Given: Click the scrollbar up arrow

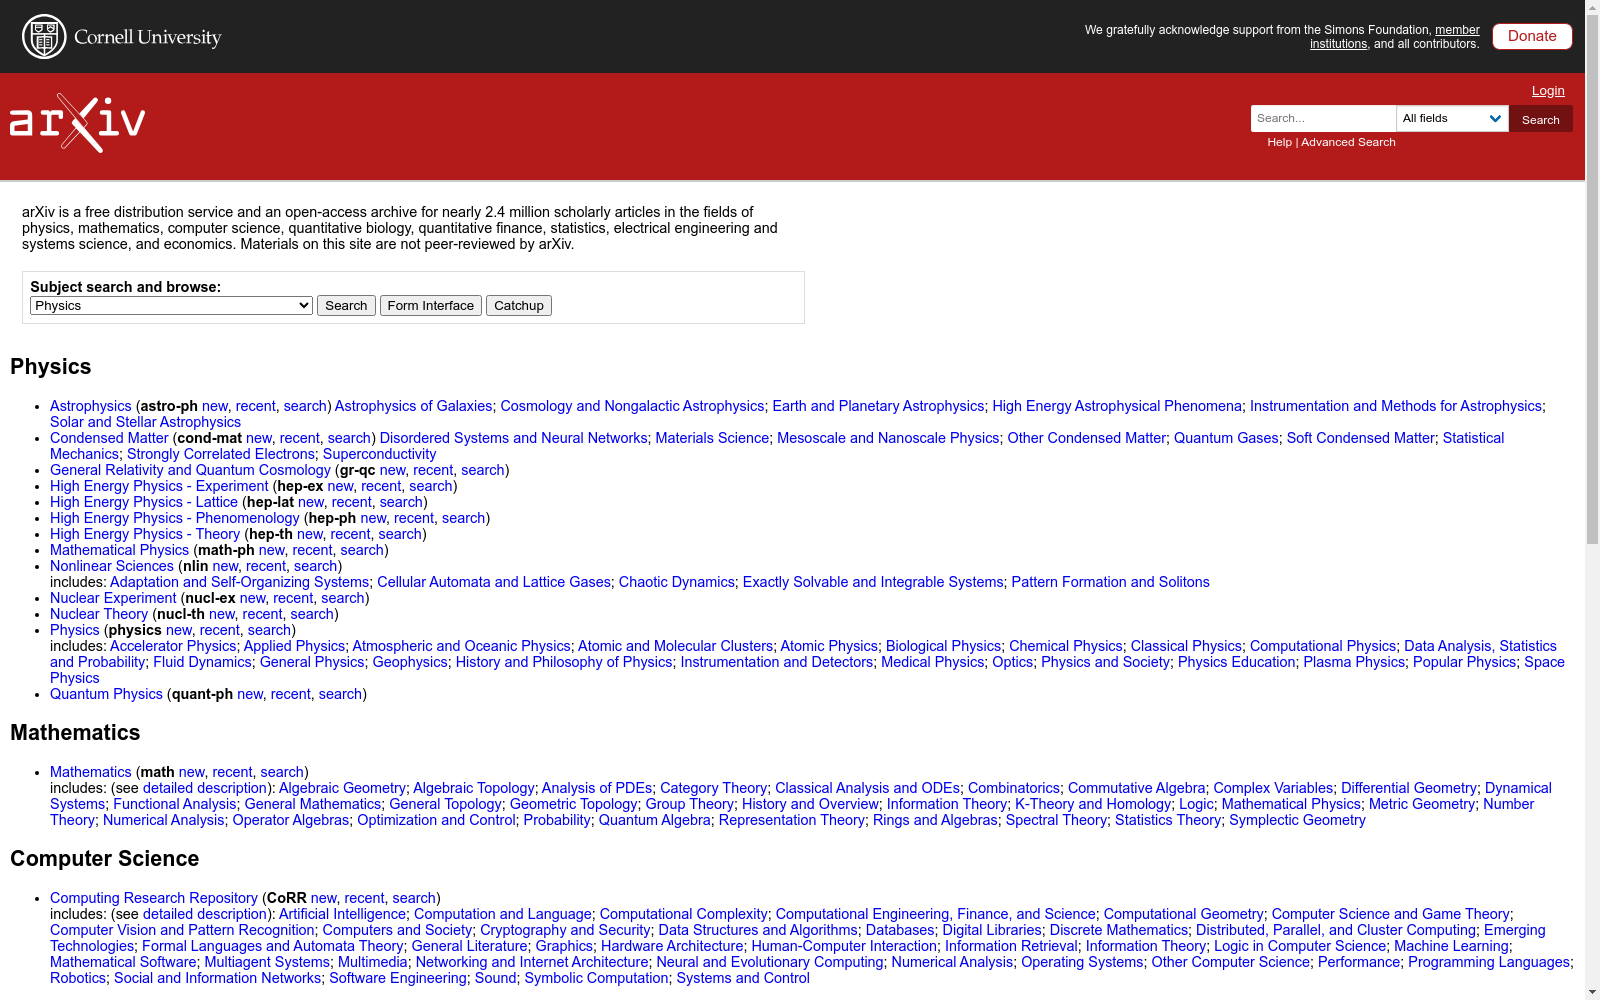Looking at the screenshot, I should (x=1592, y=8).
